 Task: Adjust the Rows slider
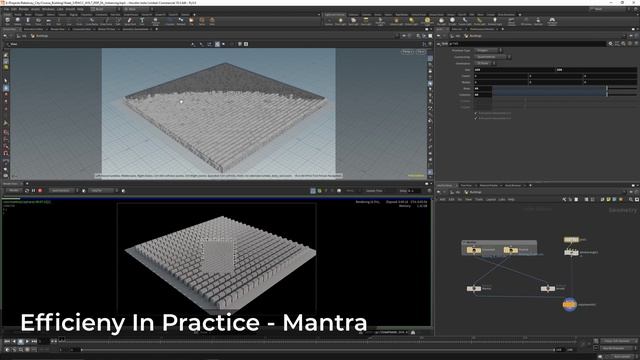click(564, 89)
